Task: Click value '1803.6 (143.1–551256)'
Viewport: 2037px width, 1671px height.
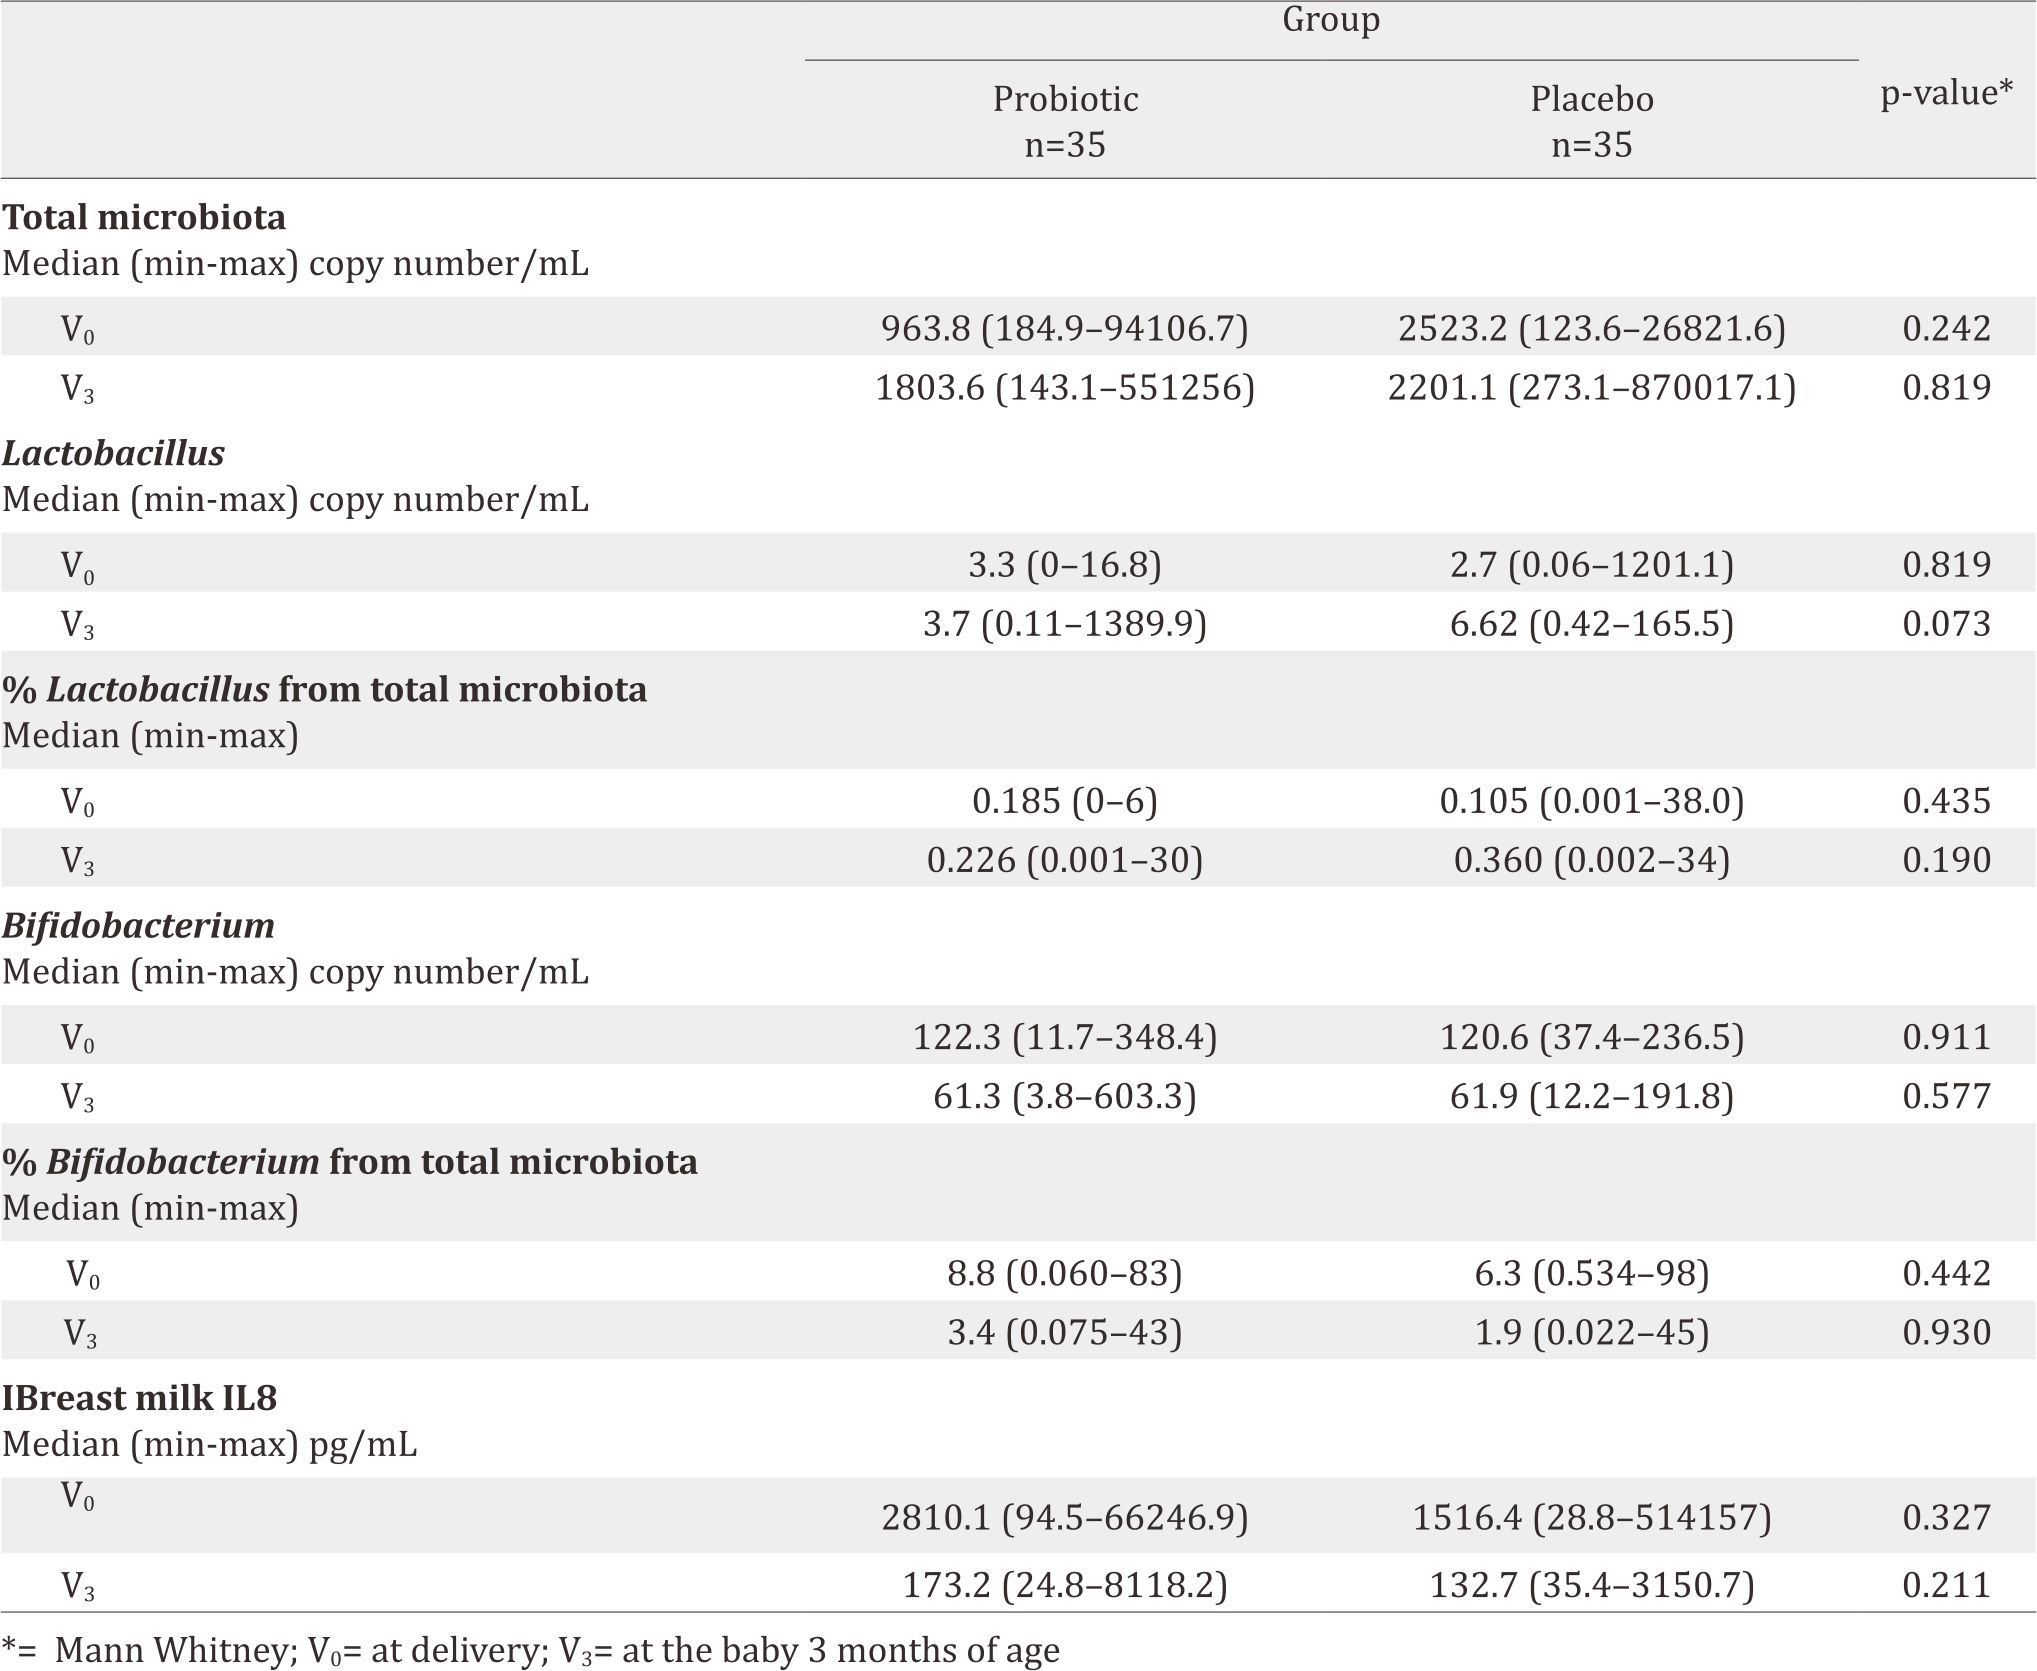Action: pos(1065,388)
